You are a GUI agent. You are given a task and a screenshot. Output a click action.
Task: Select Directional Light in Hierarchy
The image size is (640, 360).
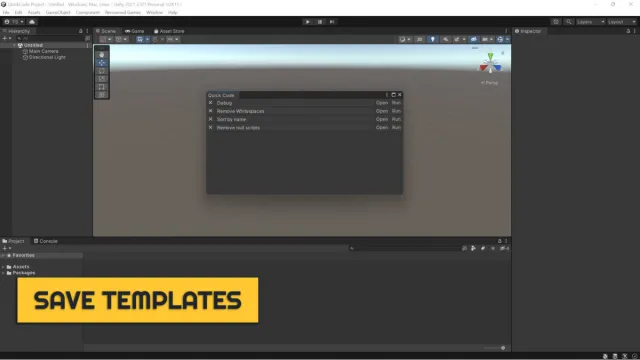(x=47, y=58)
